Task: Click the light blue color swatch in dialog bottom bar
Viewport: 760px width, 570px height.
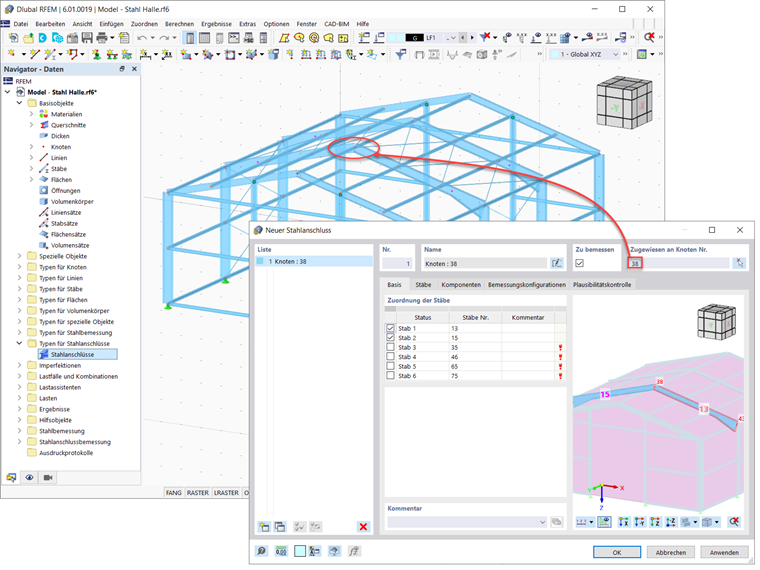Action: tap(300, 551)
